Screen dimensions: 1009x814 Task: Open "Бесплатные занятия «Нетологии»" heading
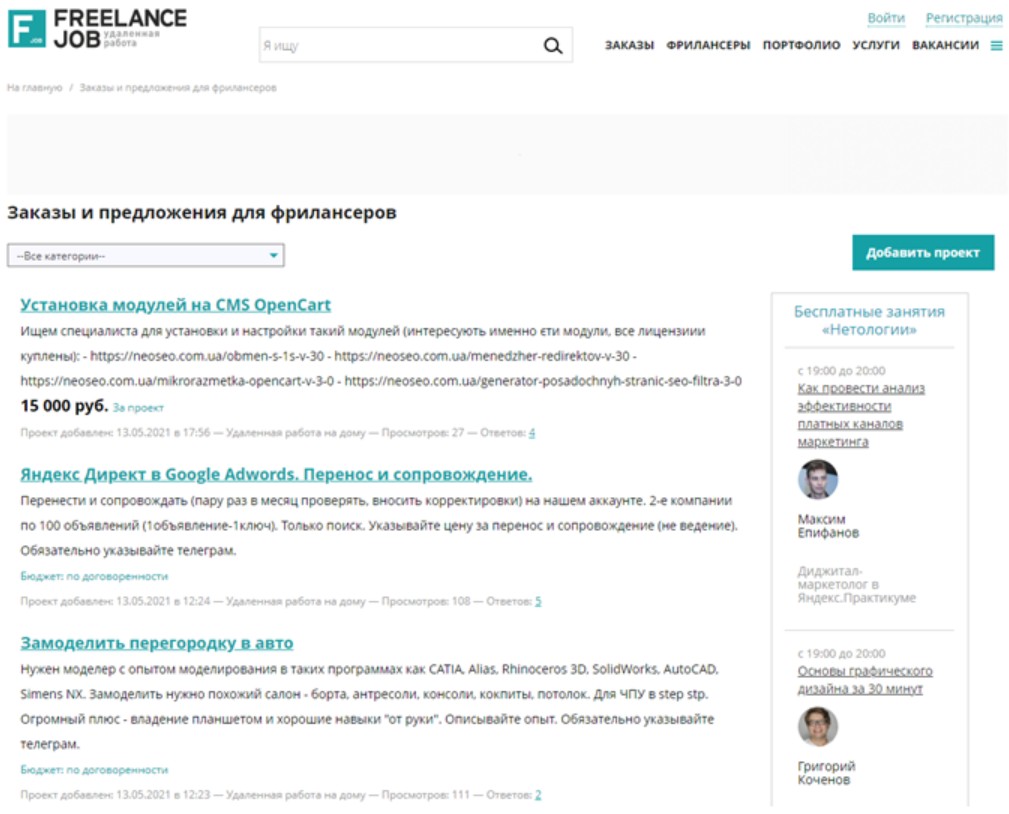pos(869,320)
